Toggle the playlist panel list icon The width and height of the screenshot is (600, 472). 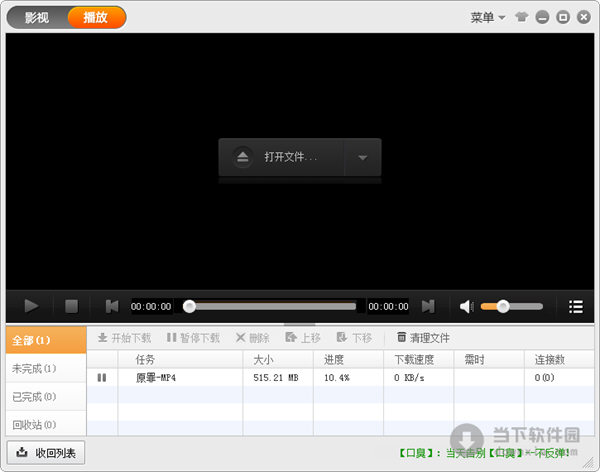click(x=575, y=306)
